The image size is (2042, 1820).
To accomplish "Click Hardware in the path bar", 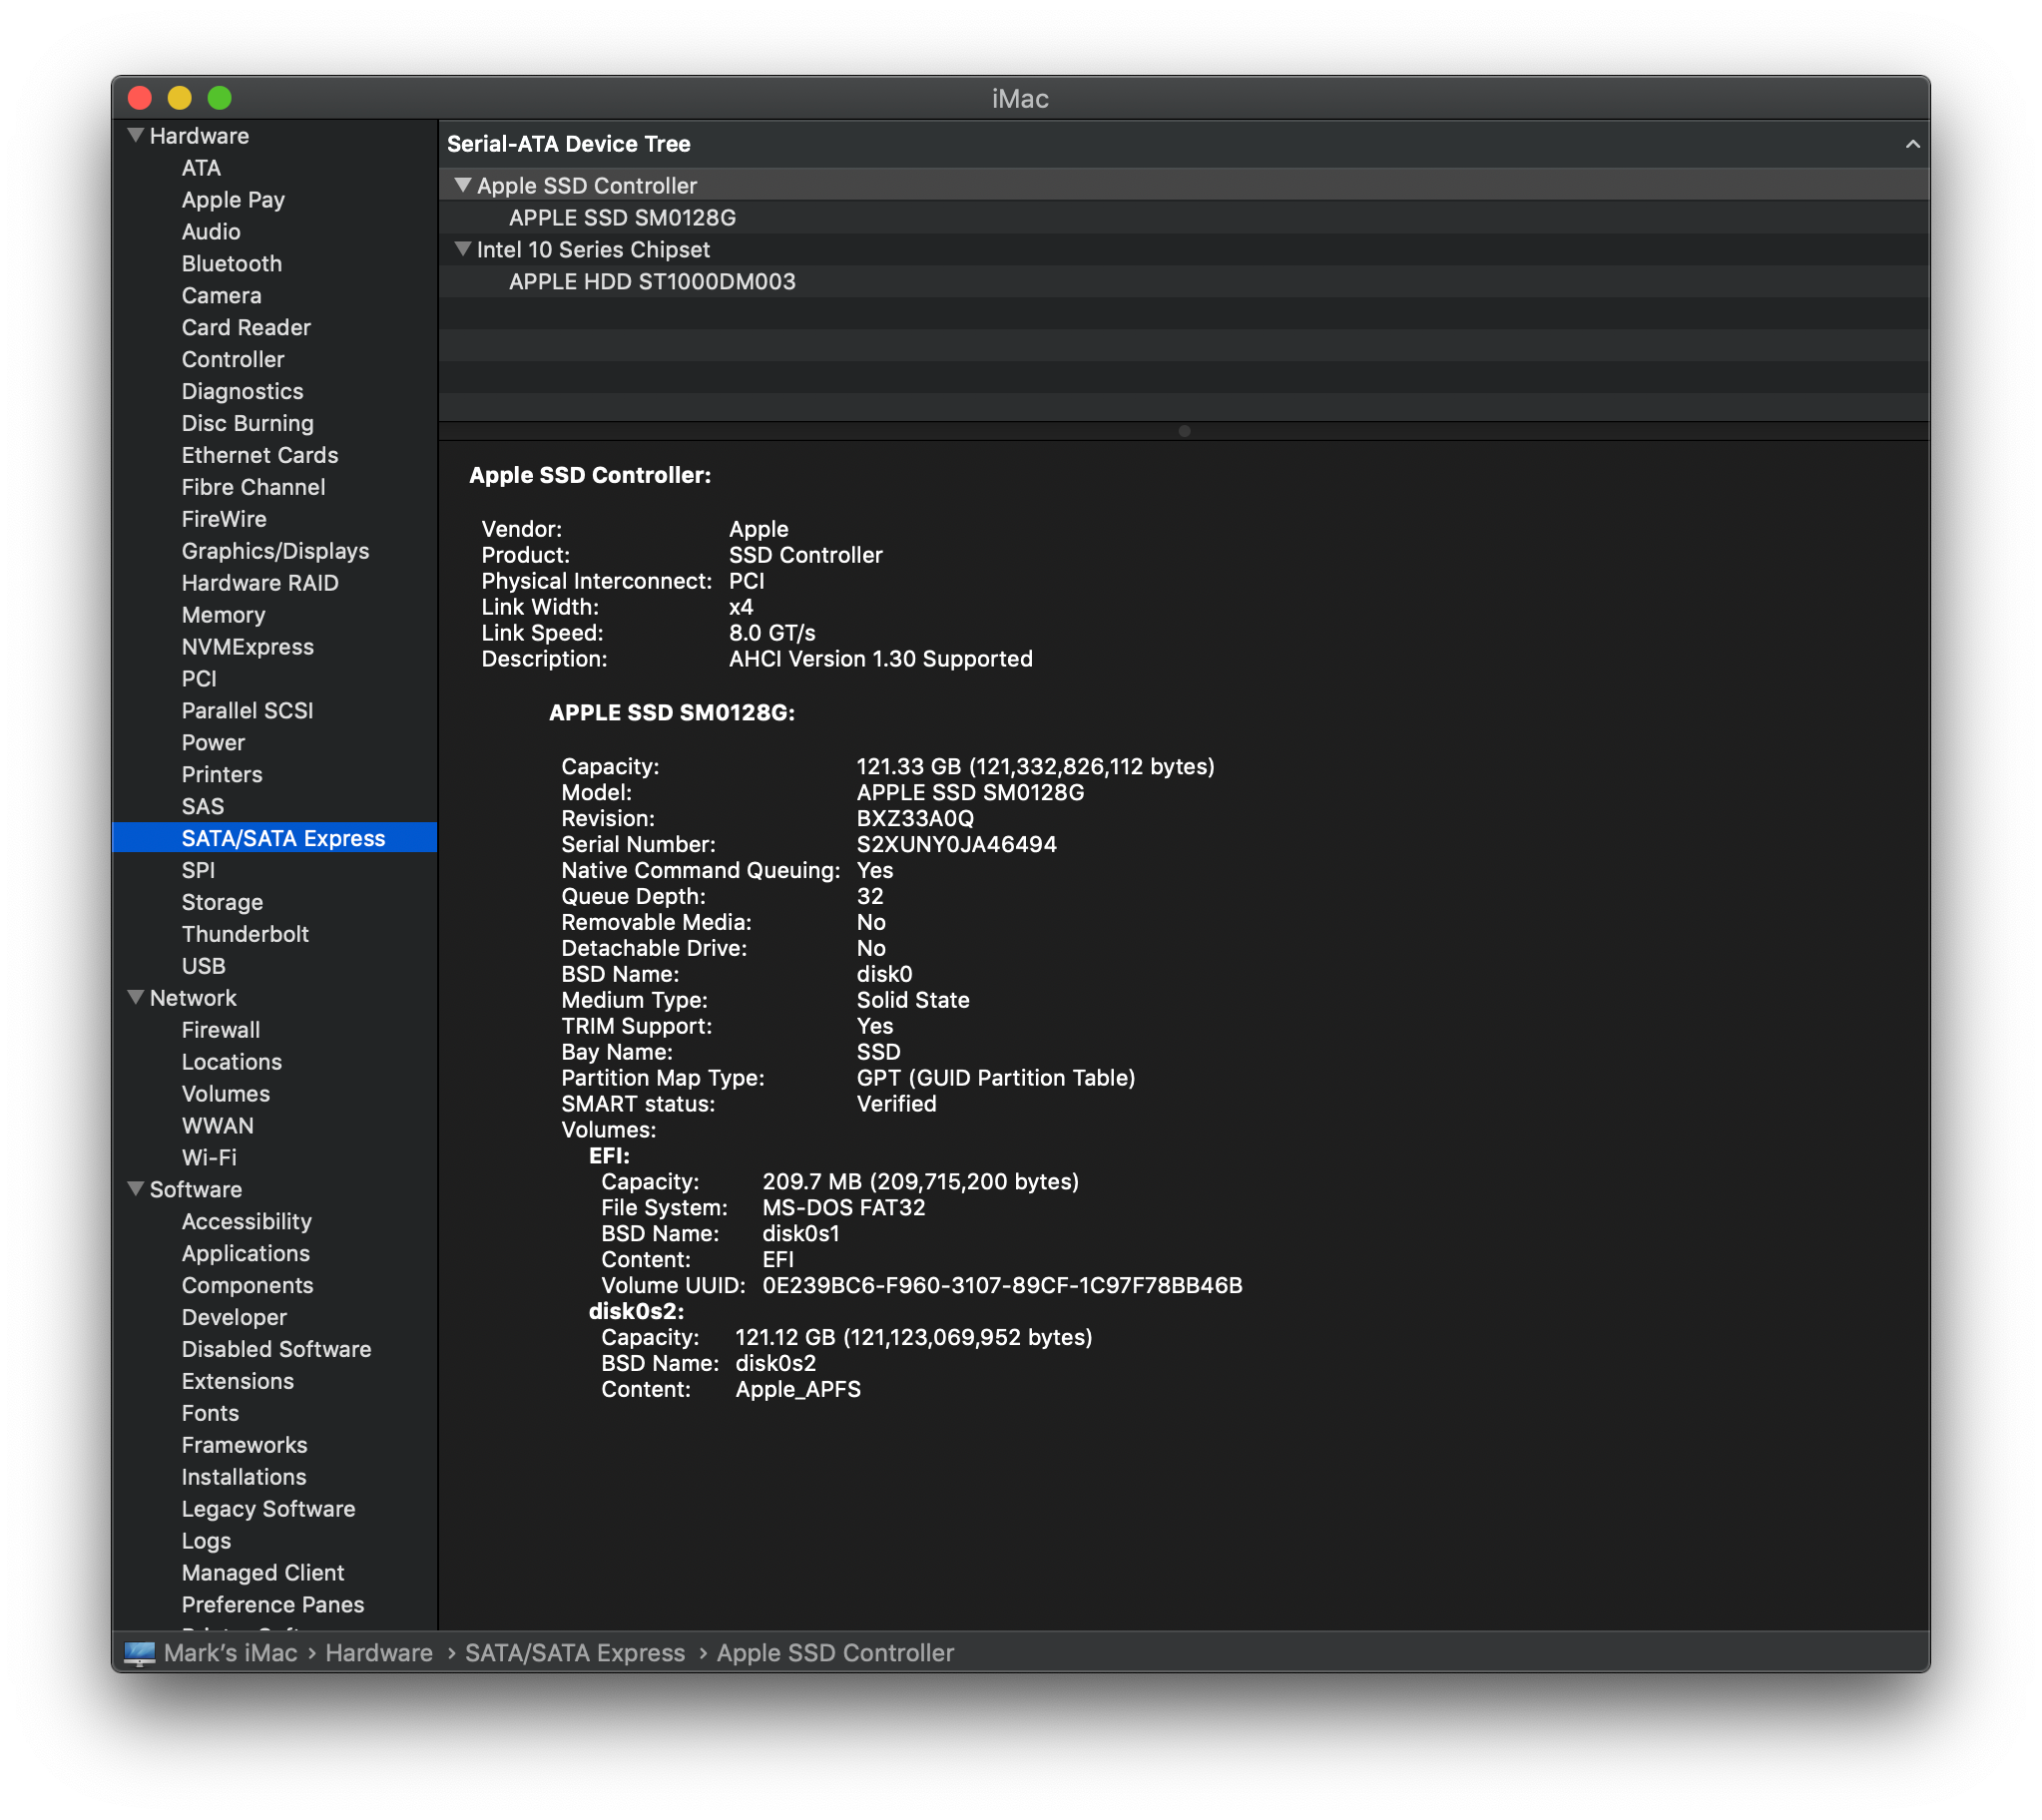I will 379,1654.
